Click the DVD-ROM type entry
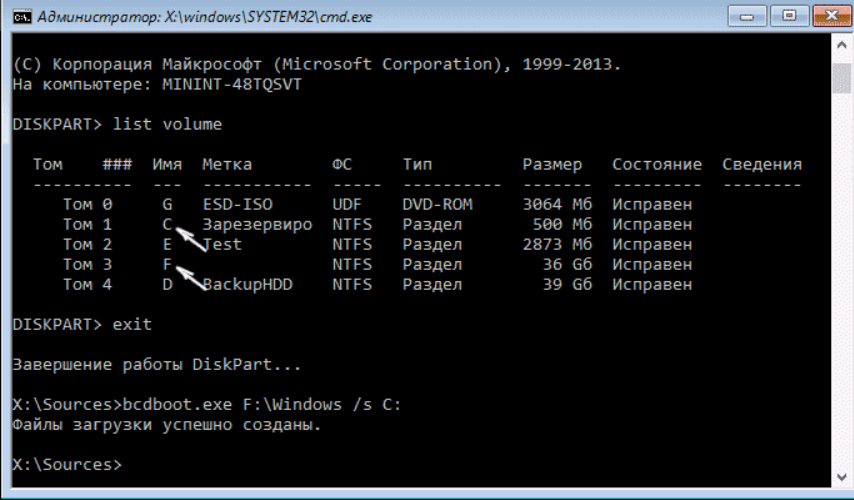The height and width of the screenshot is (500, 854). coord(437,204)
